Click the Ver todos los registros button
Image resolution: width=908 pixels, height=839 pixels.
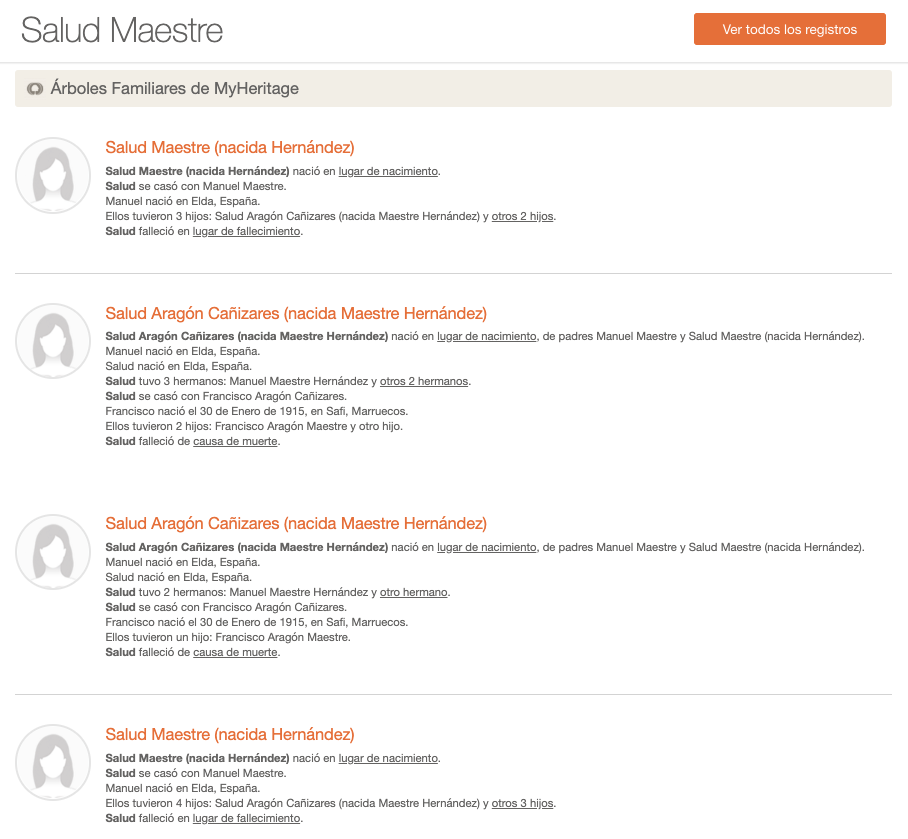click(789, 29)
